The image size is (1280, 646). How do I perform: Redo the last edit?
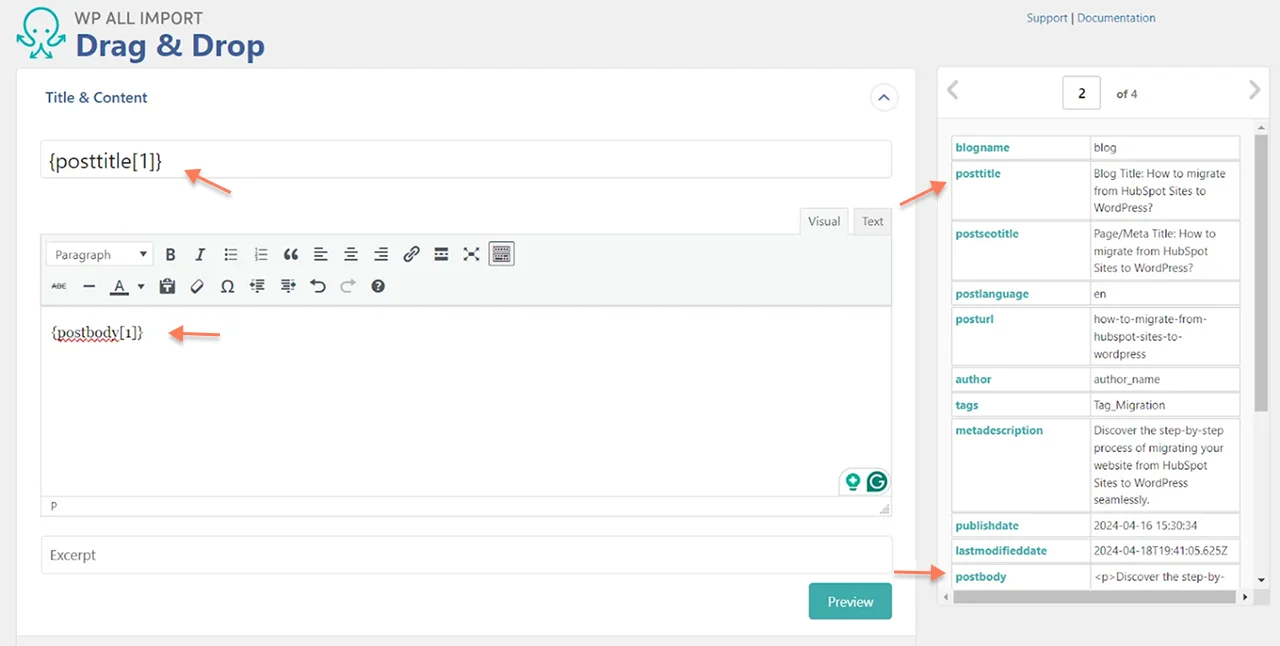tap(348, 286)
